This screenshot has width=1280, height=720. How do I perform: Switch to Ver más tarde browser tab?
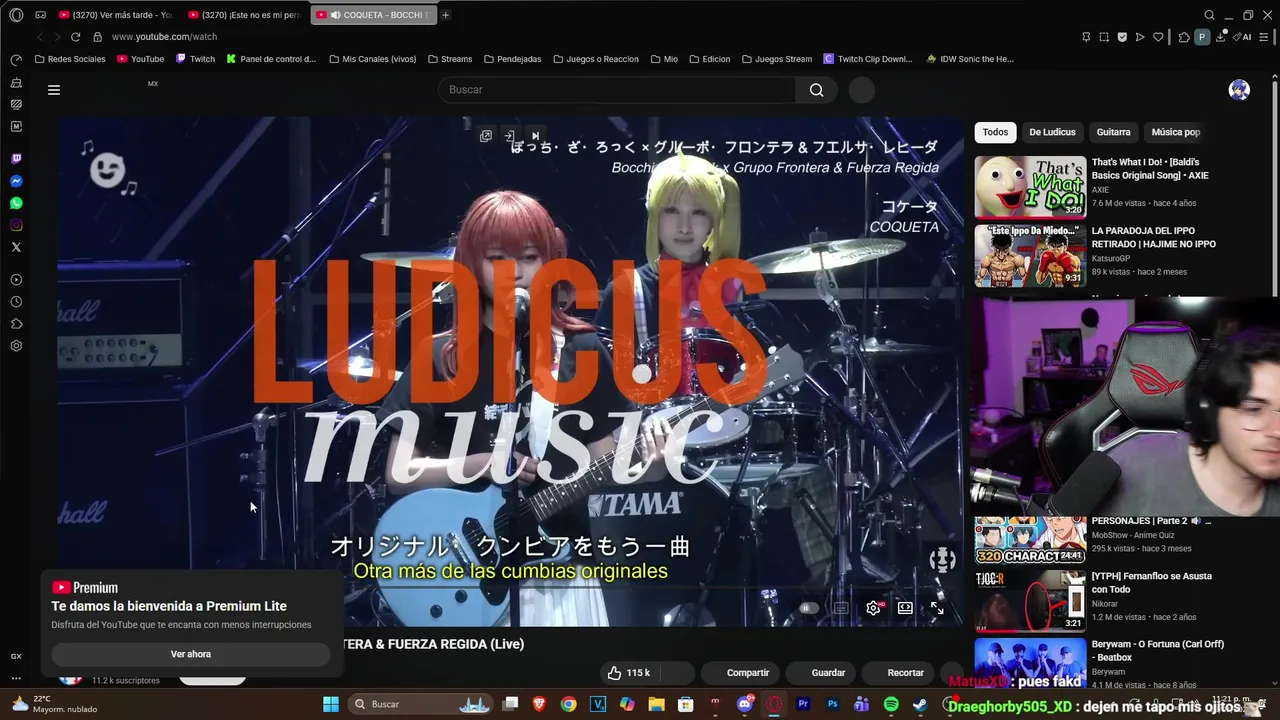pos(115,15)
